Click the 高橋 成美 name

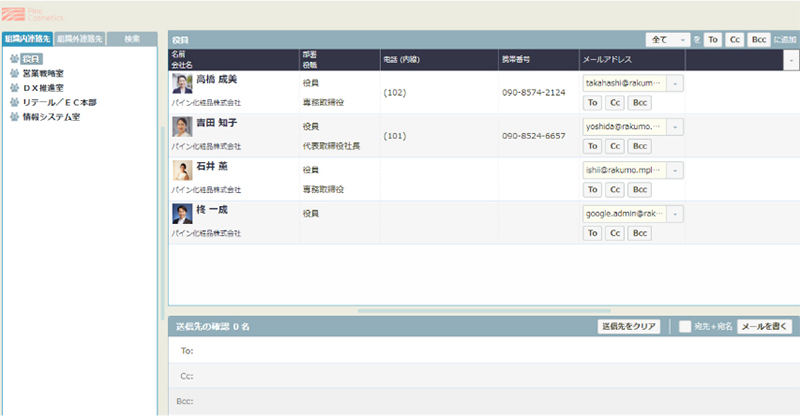[x=216, y=79]
